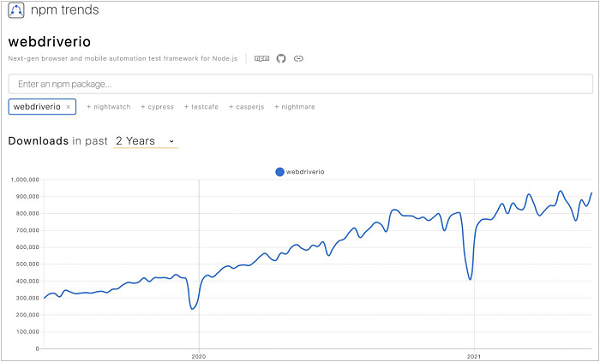Screen dimensions: 600x362
Task: Open the homepage link chain icon
Action: pos(298,59)
